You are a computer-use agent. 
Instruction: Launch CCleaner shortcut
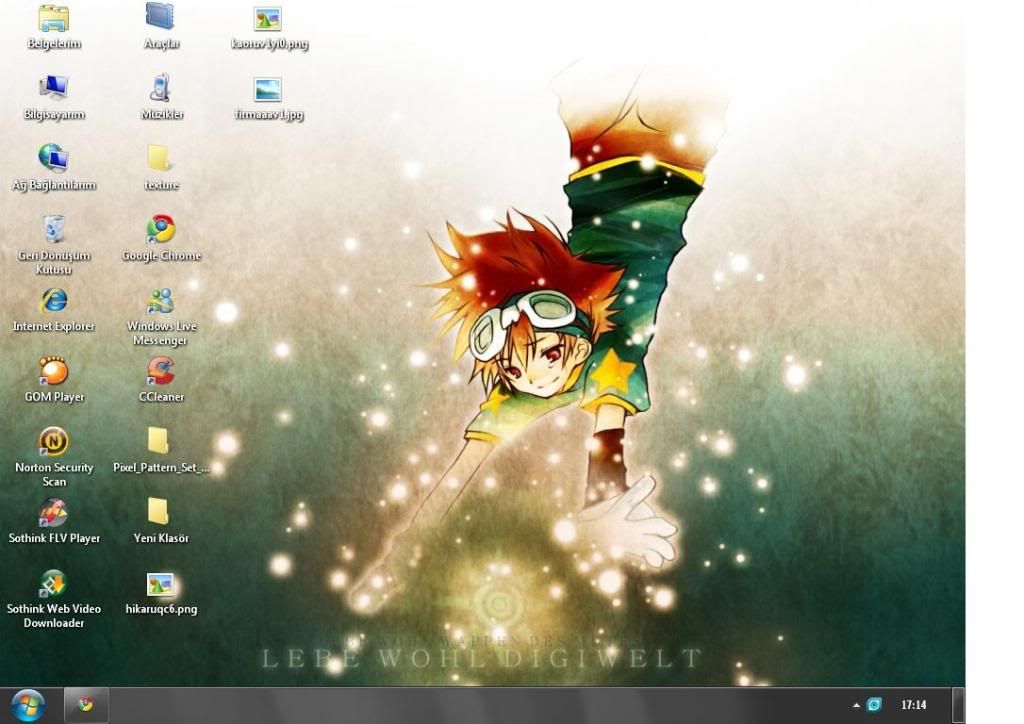[160, 371]
